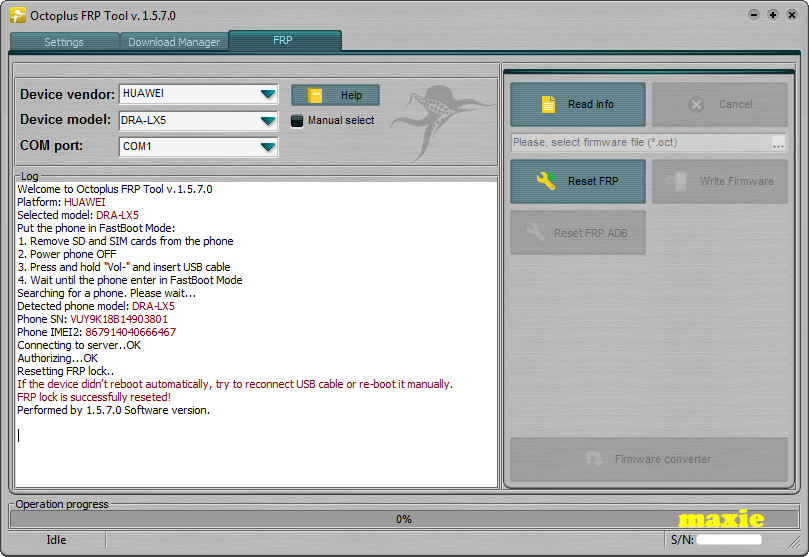Click the 'Device model:' label
The image size is (809, 557).
[x=66, y=120]
